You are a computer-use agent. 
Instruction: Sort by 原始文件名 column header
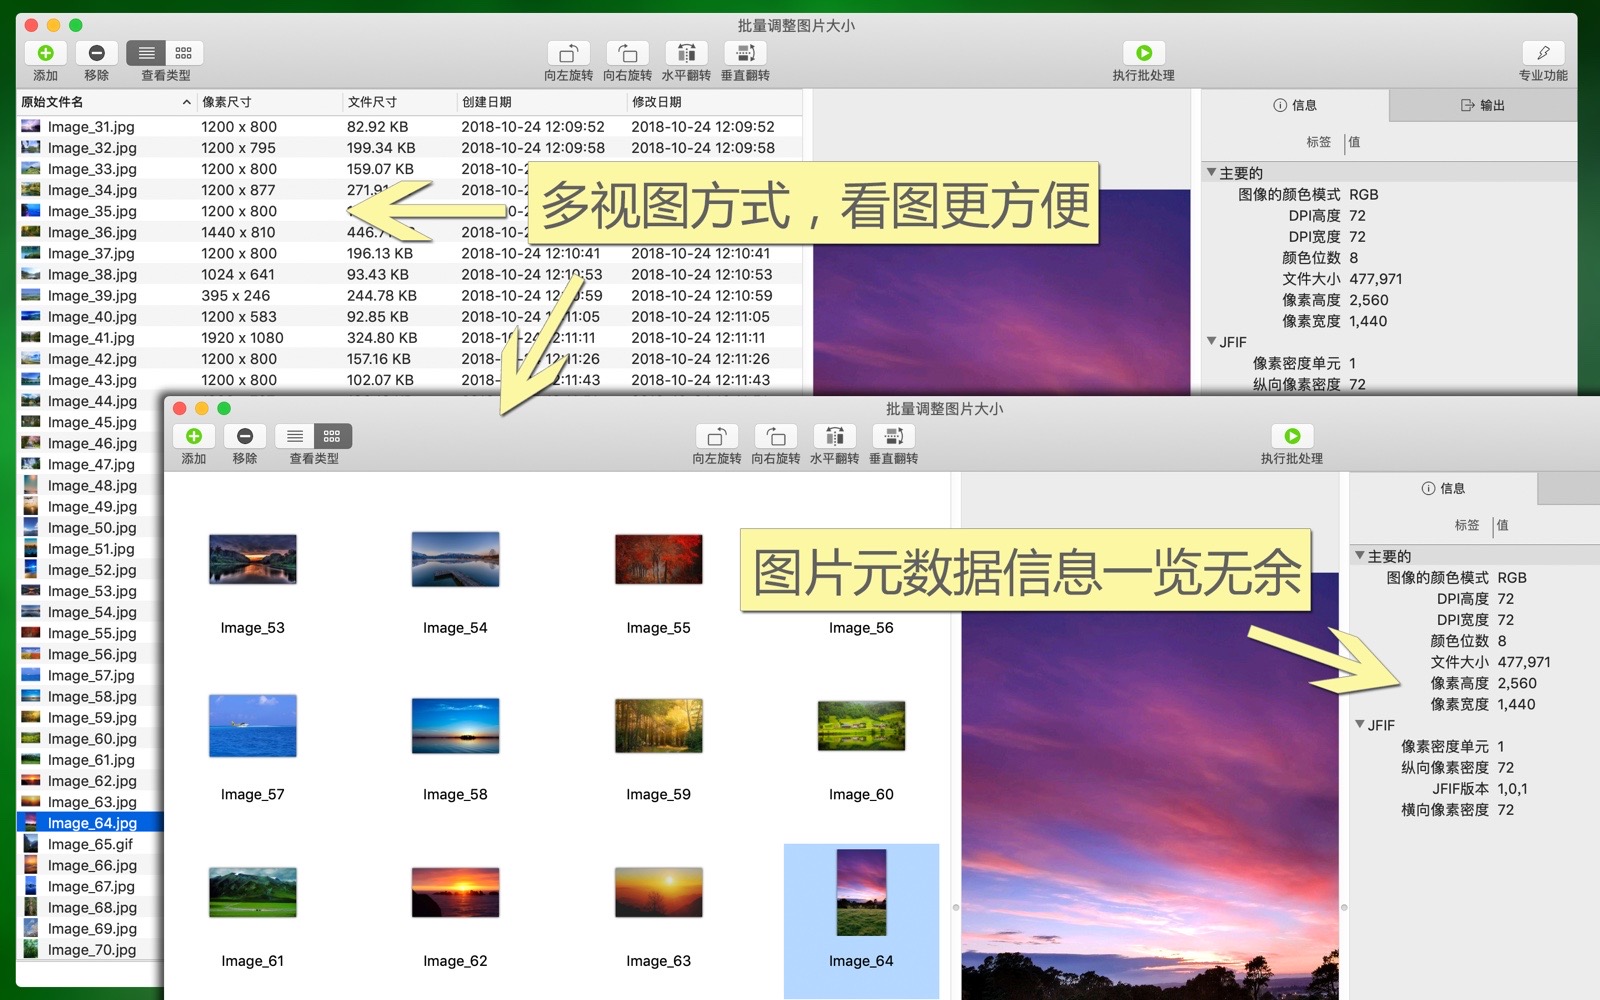tap(100, 102)
